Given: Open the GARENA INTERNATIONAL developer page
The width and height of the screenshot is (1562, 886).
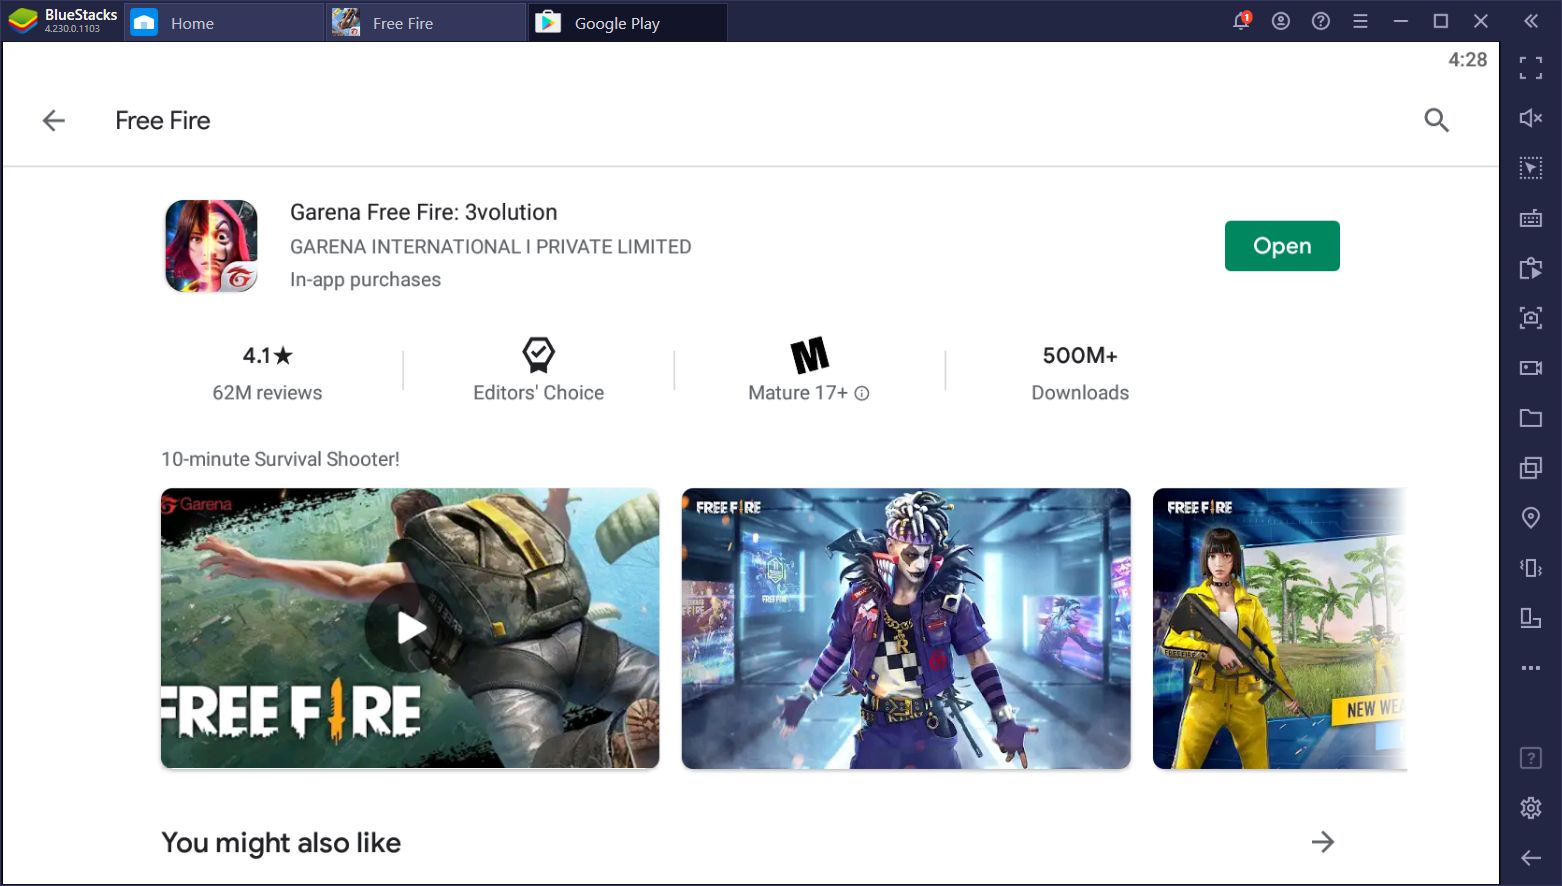Looking at the screenshot, I should coord(491,247).
